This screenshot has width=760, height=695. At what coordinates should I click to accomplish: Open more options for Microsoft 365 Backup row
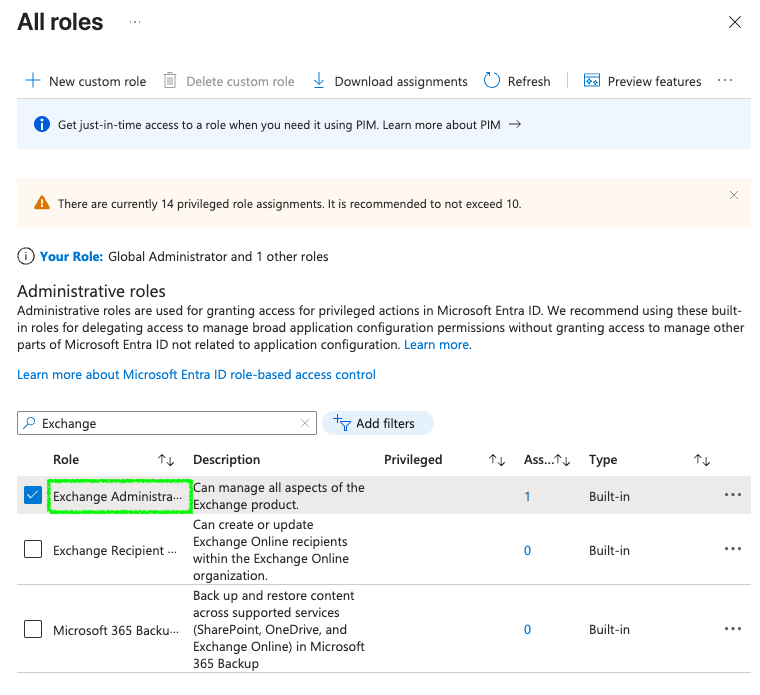click(732, 629)
